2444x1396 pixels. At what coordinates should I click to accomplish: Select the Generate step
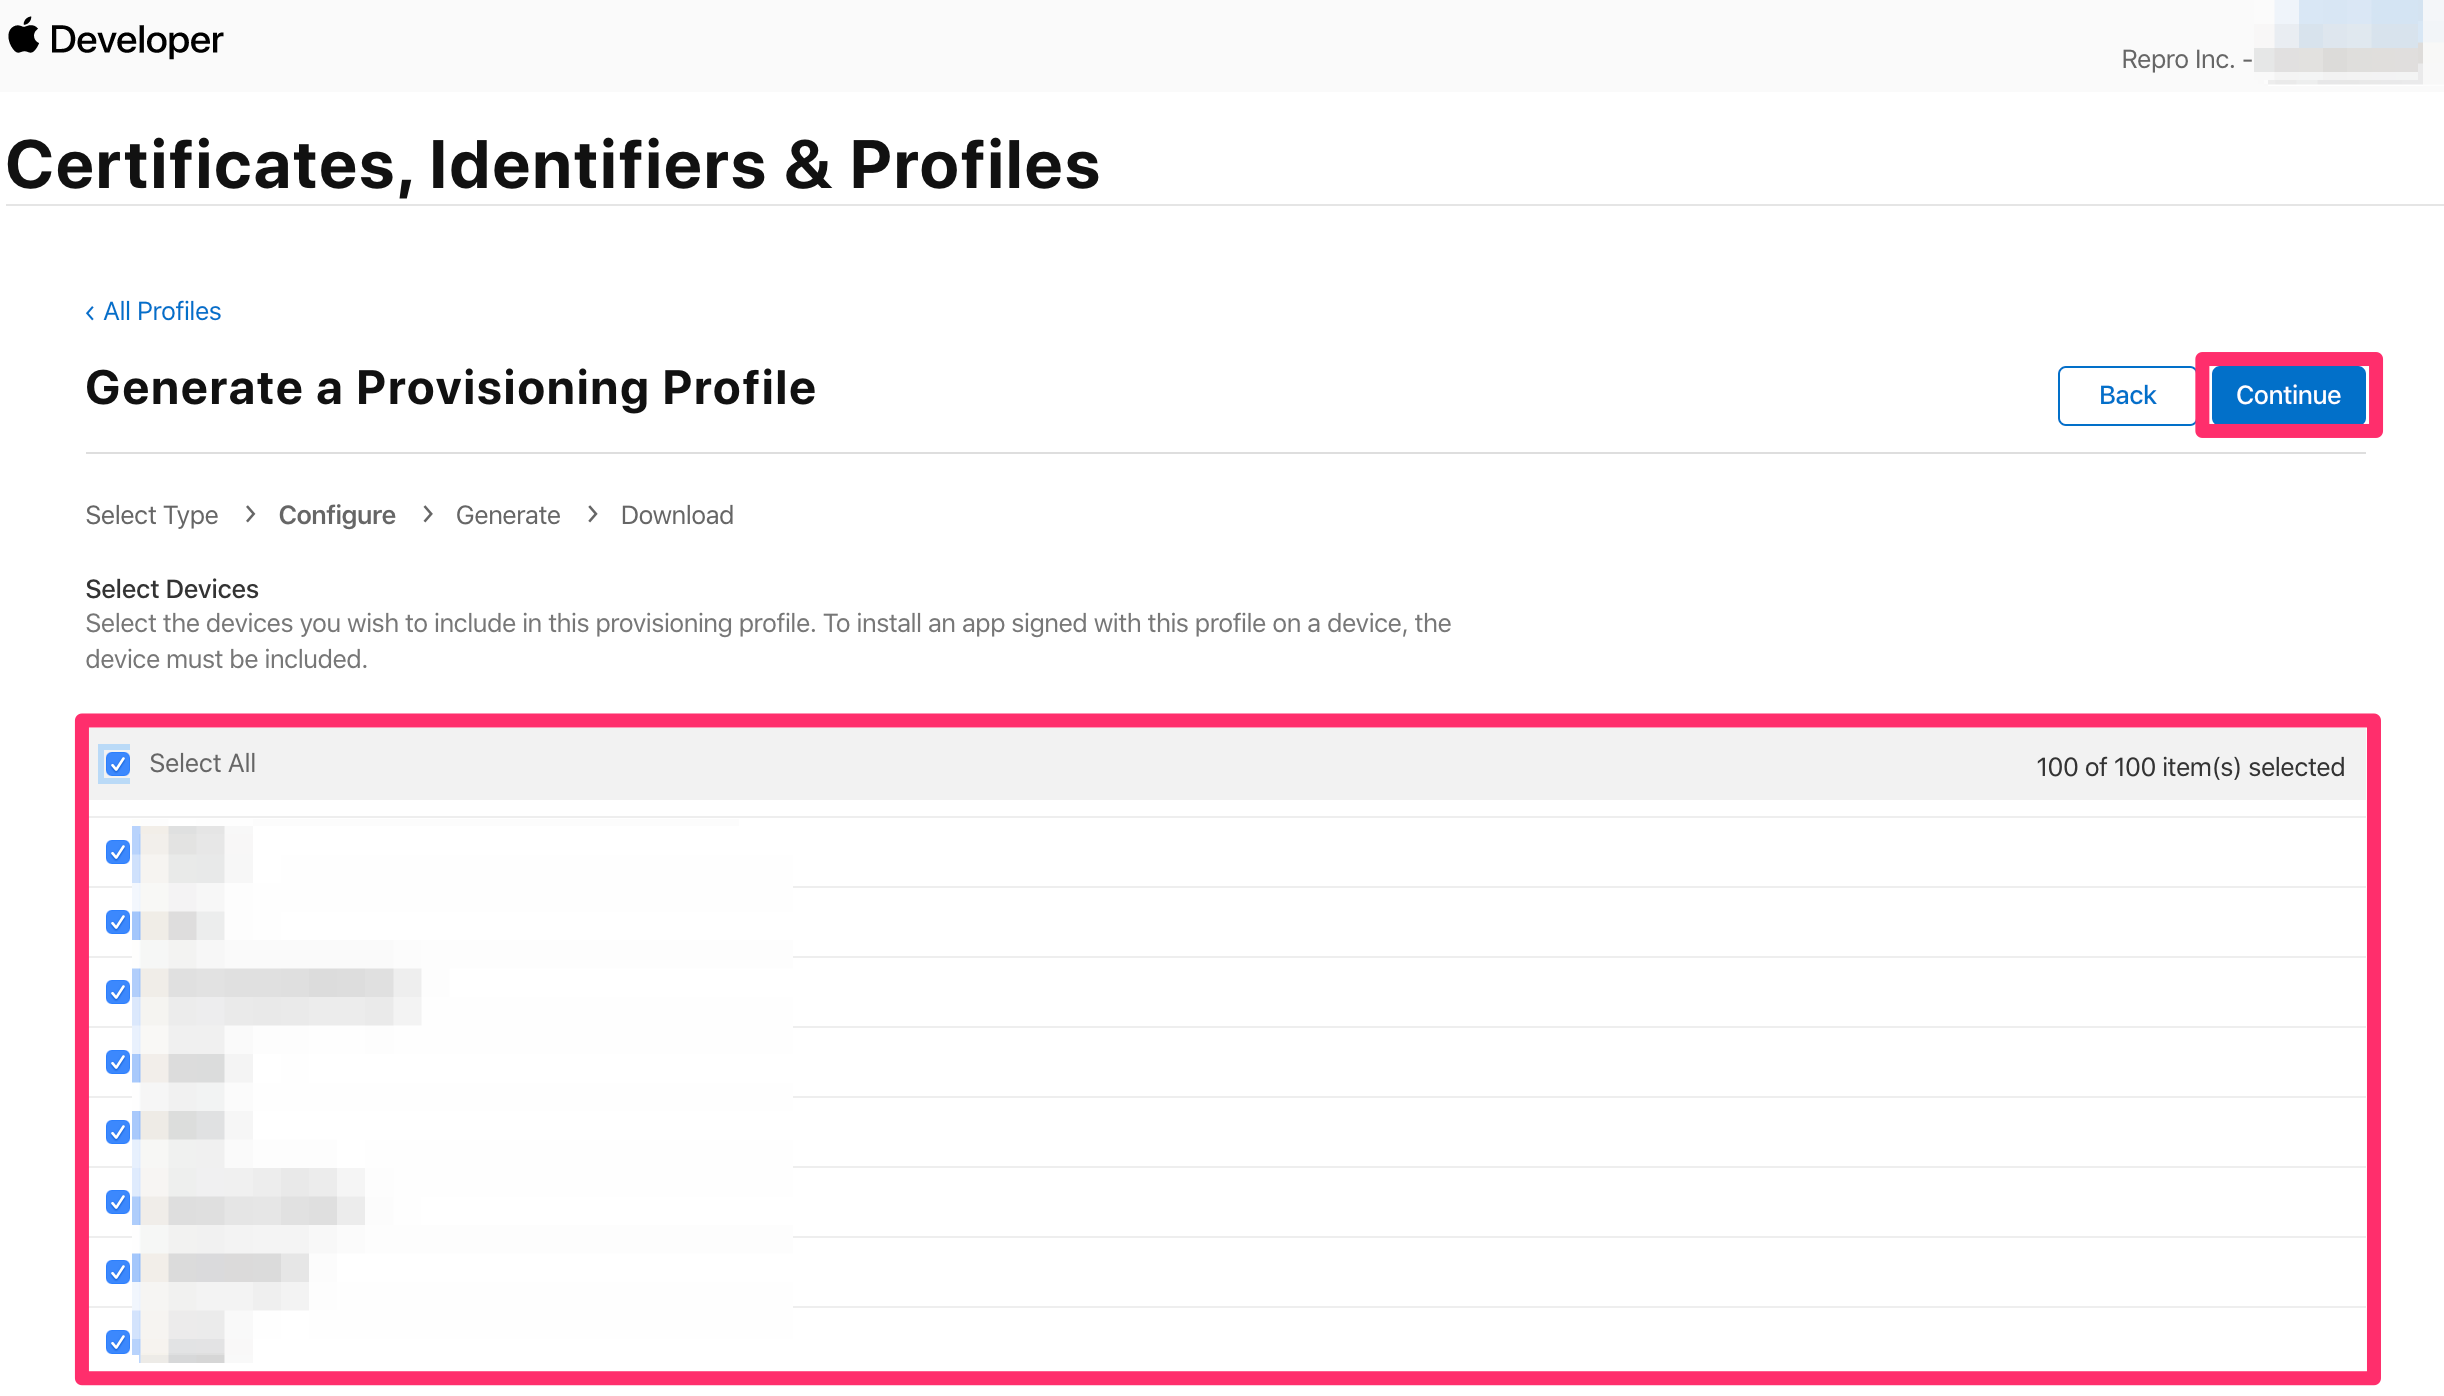pos(508,515)
